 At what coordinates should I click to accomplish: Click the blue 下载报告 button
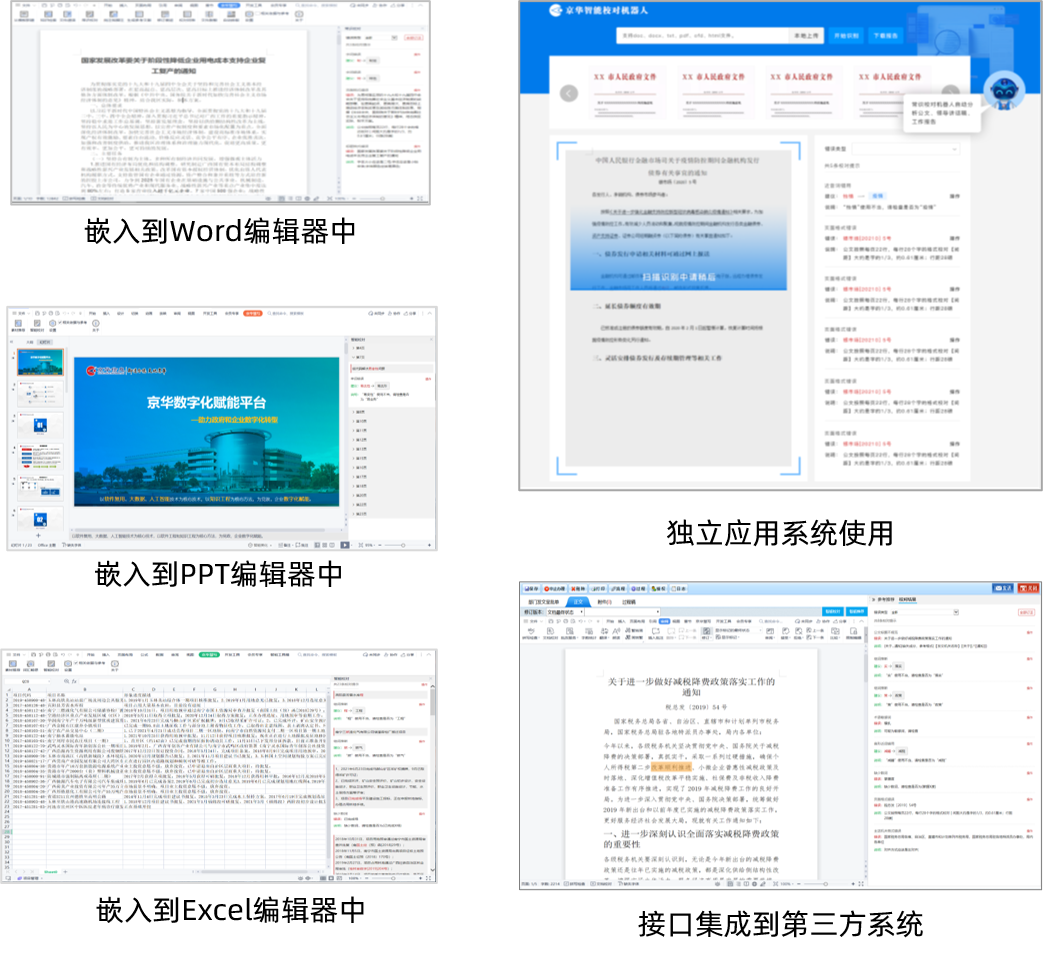[885, 35]
